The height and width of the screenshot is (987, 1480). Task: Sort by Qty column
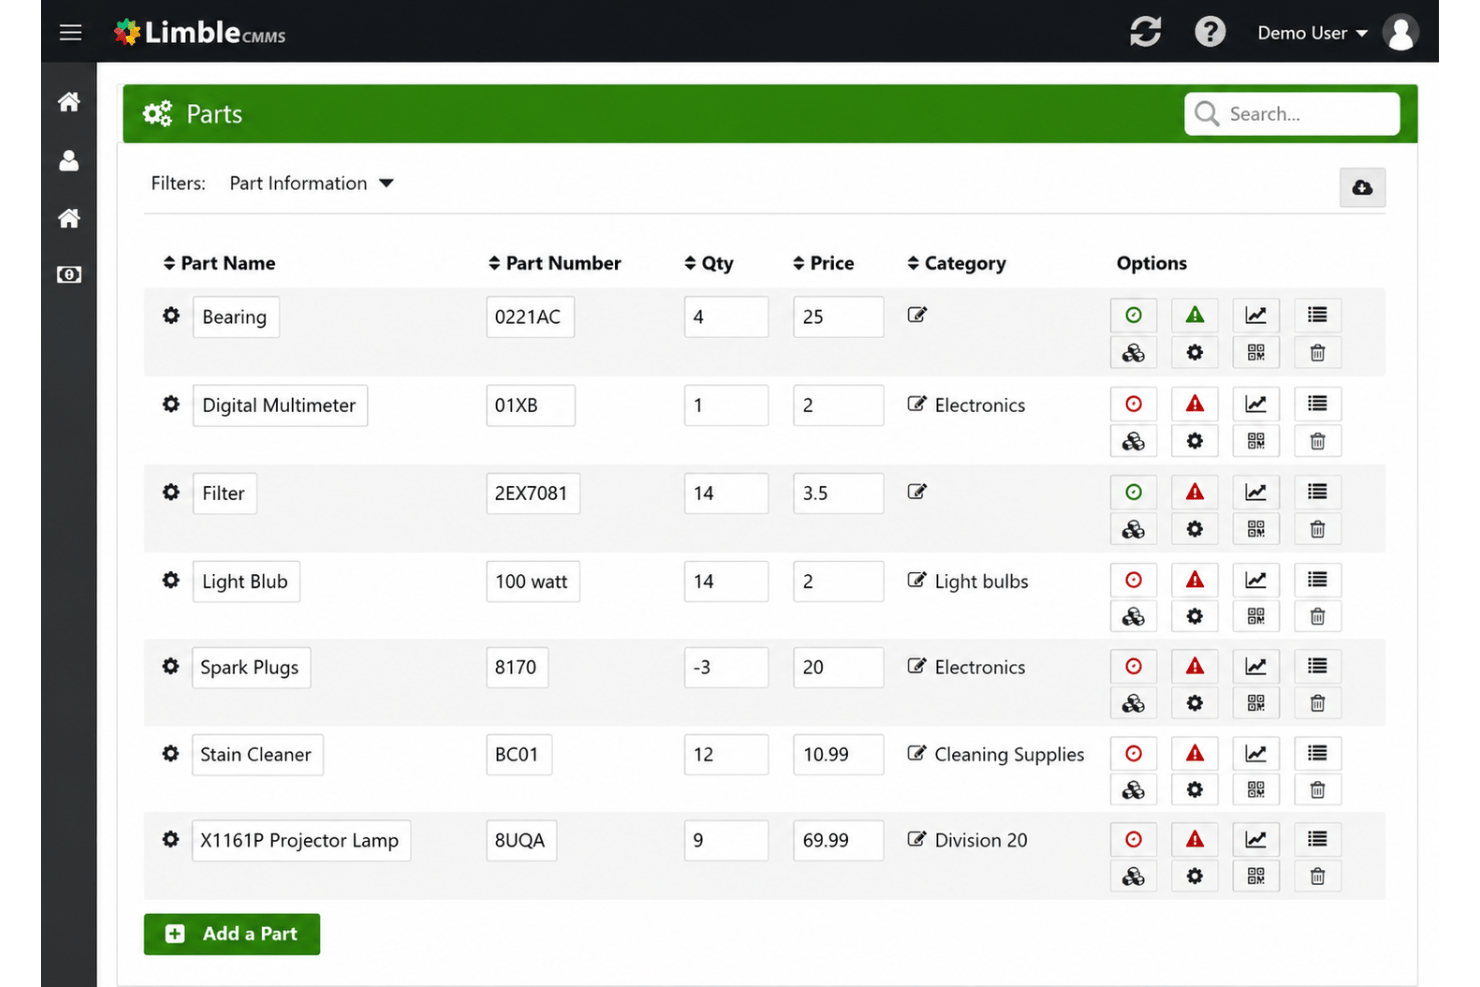[708, 263]
